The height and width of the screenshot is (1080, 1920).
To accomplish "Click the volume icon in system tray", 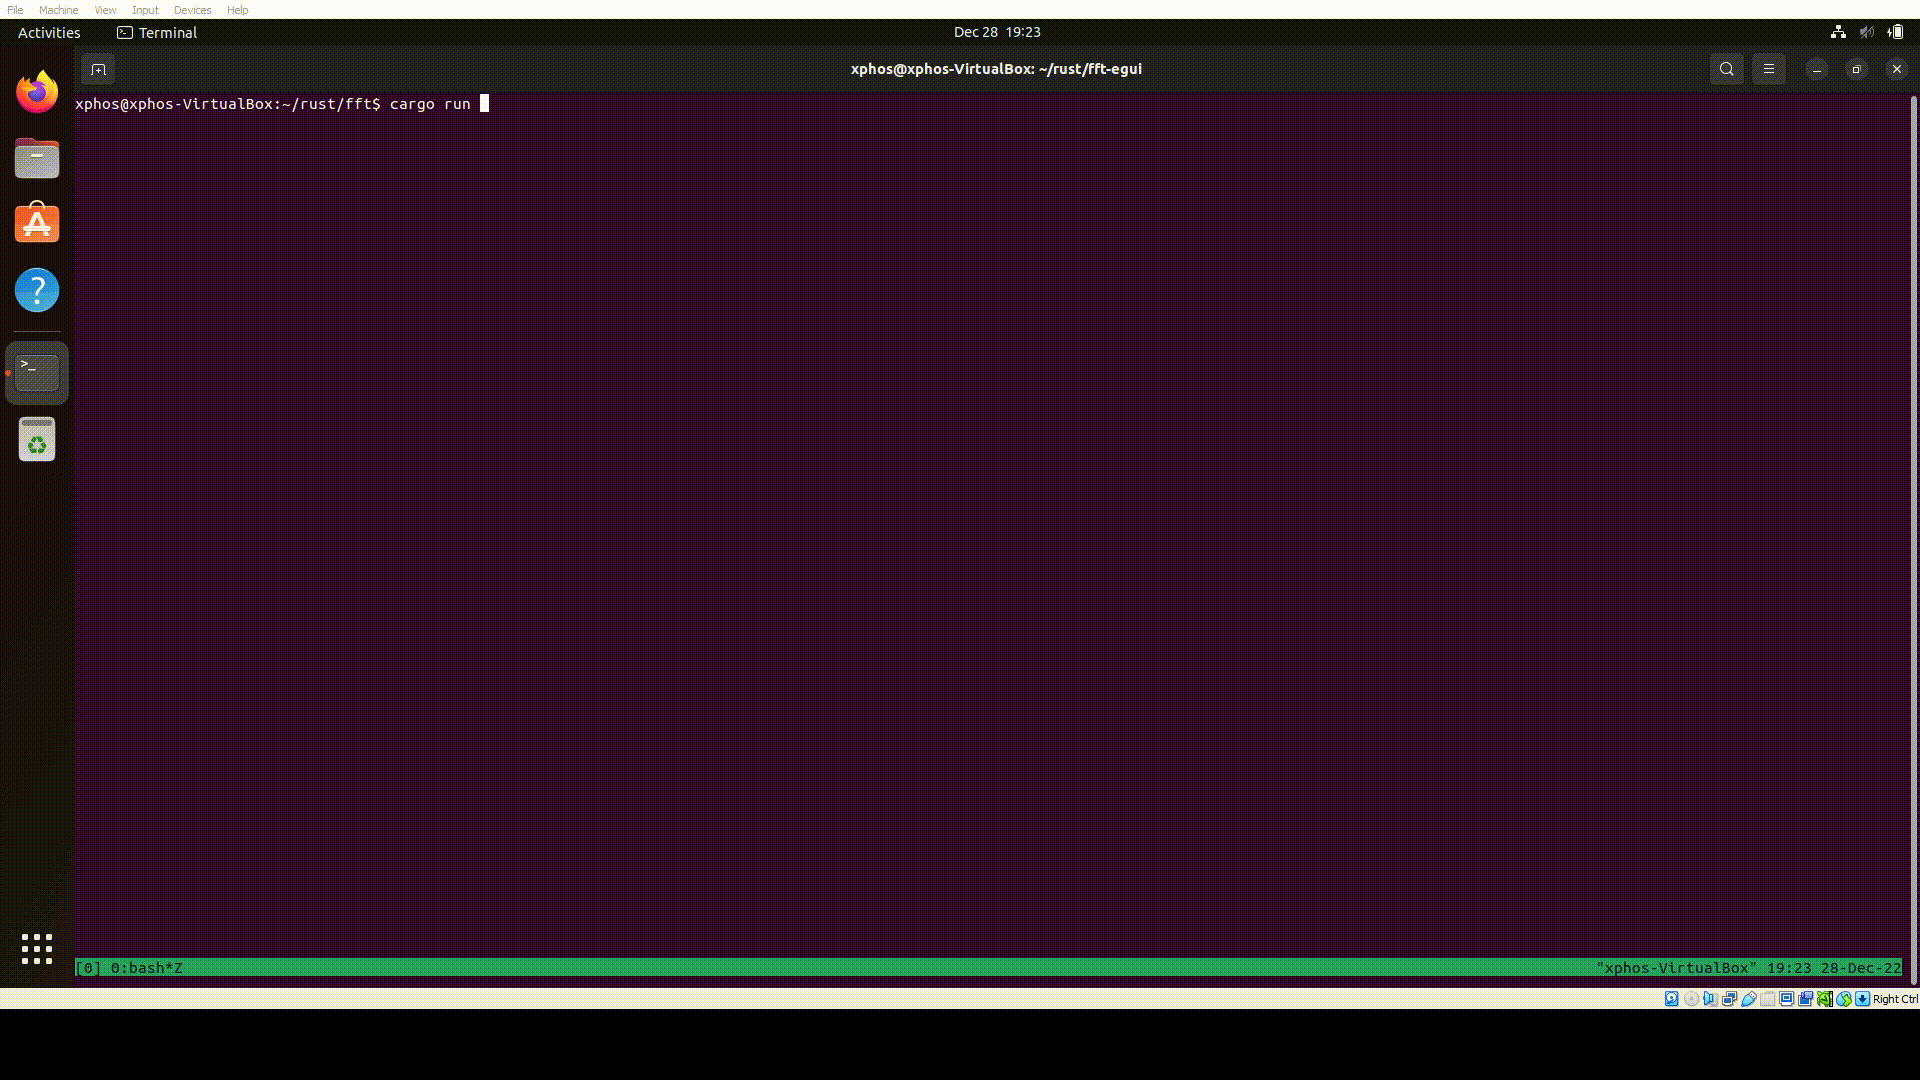I will coord(1866,32).
